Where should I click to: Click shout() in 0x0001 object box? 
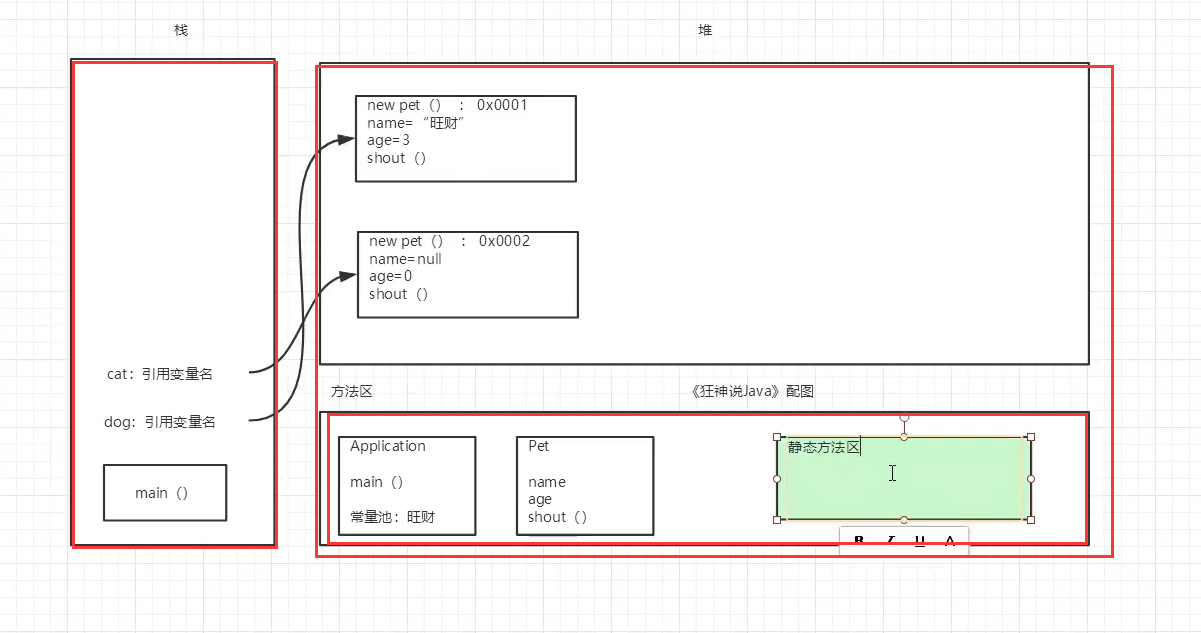click(x=397, y=158)
